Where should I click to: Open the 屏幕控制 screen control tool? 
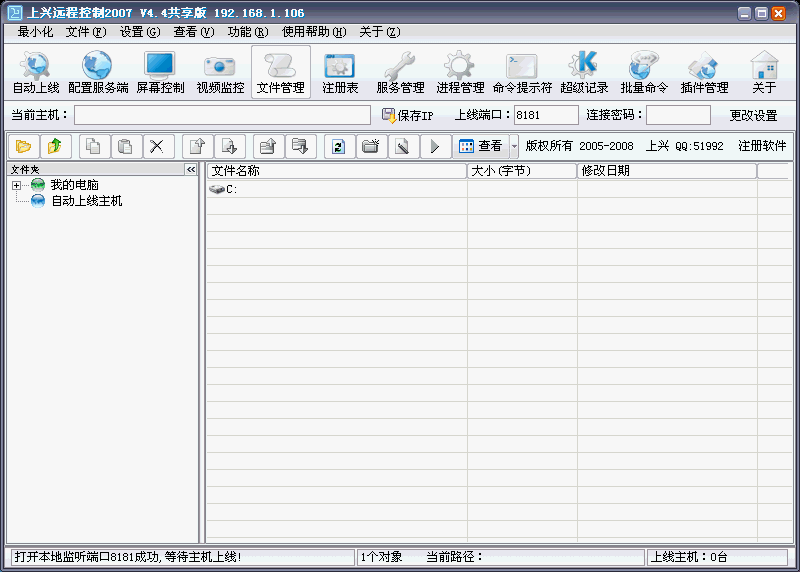160,72
